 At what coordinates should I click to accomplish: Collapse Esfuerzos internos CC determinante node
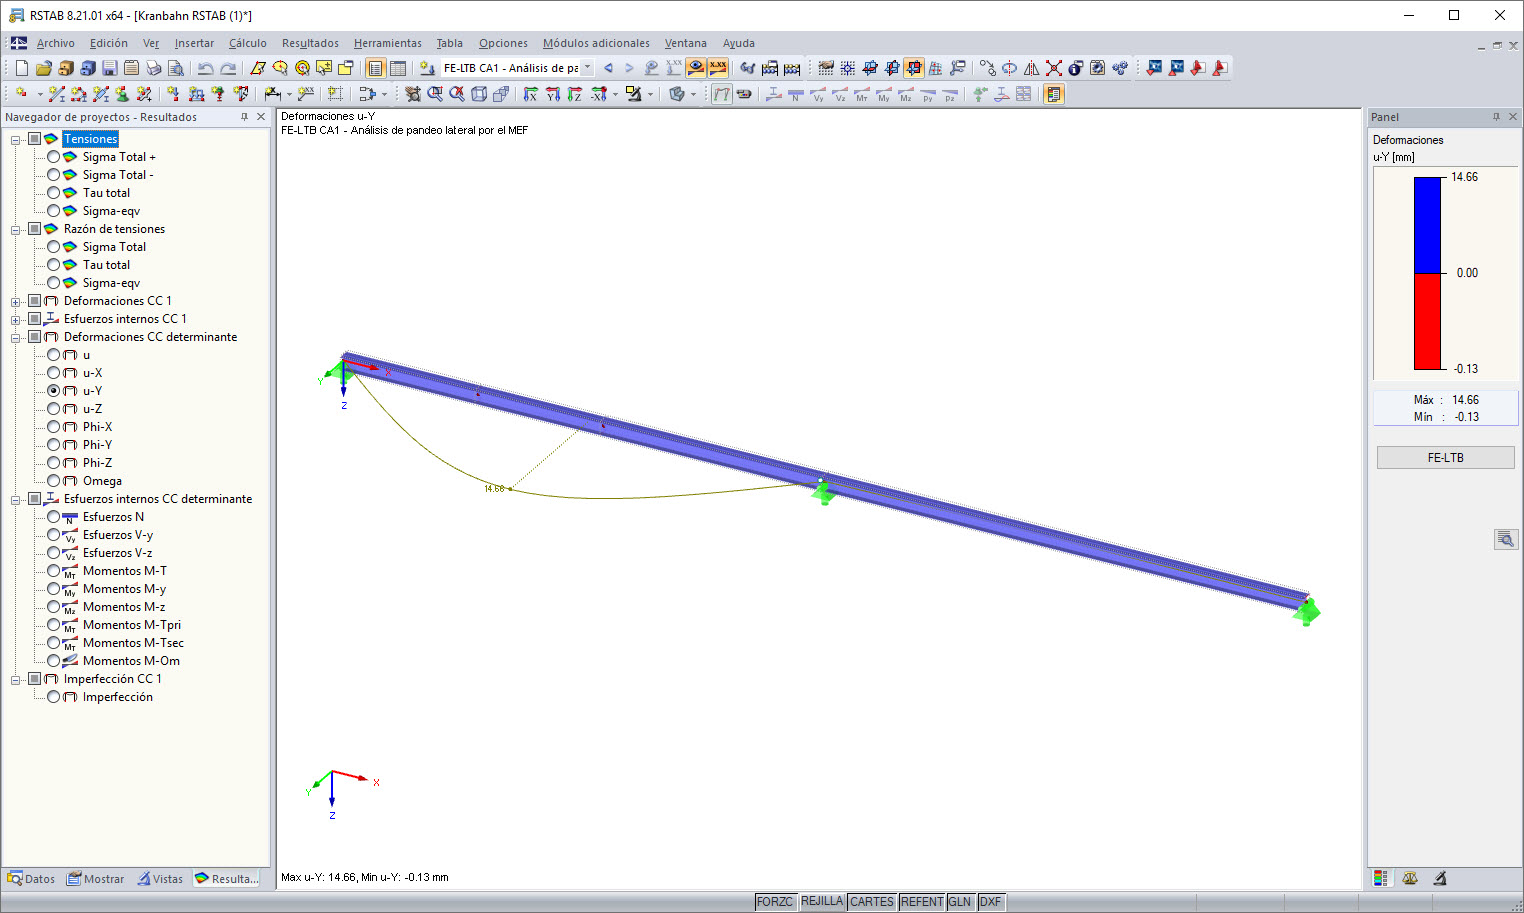[16, 500]
